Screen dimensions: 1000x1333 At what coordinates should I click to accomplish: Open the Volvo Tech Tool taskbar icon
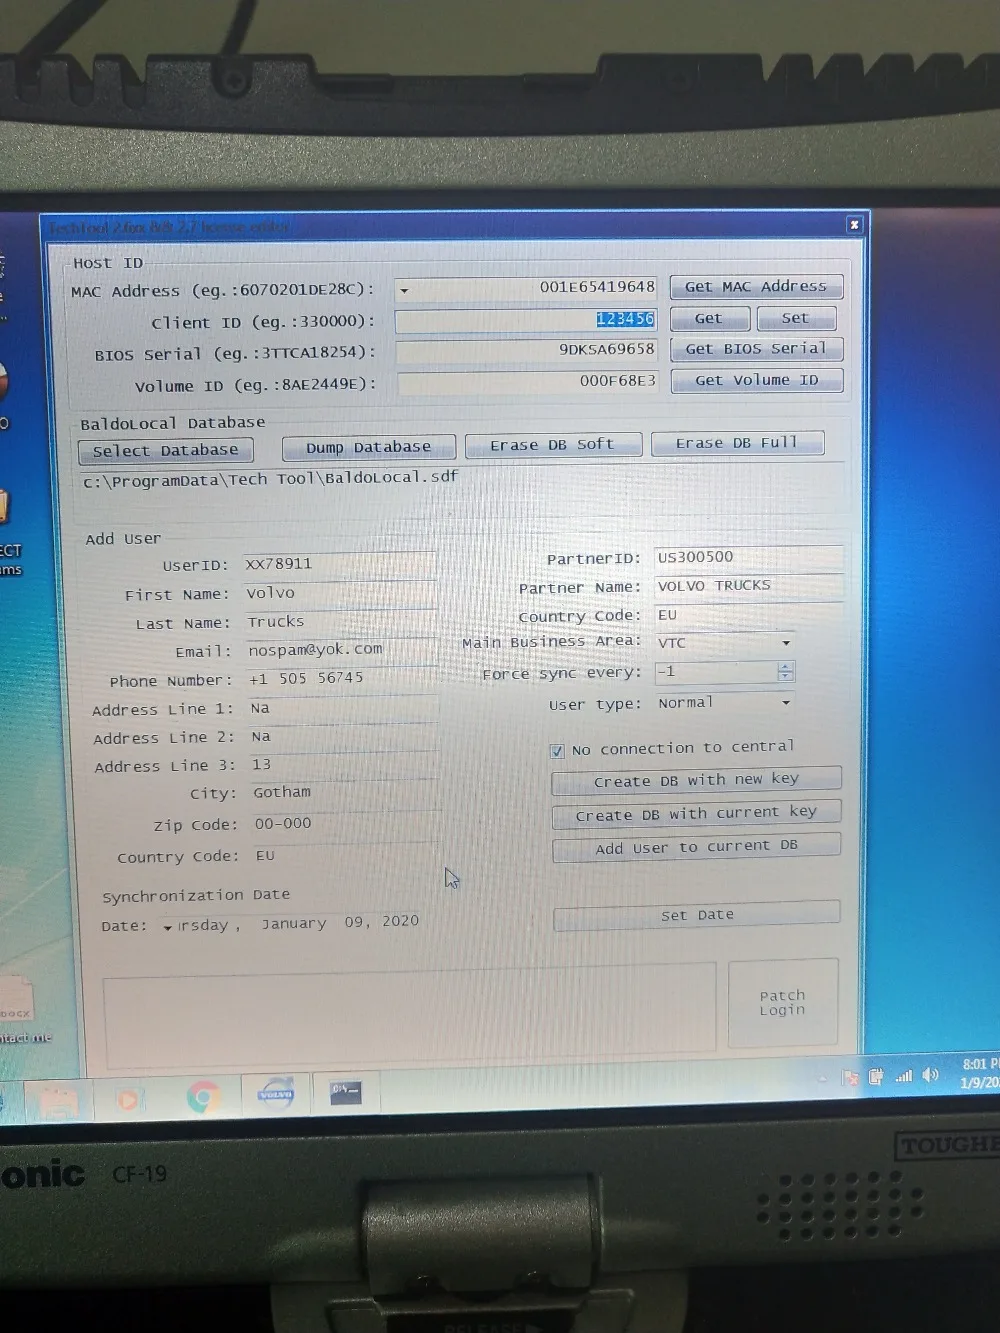pos(275,1094)
